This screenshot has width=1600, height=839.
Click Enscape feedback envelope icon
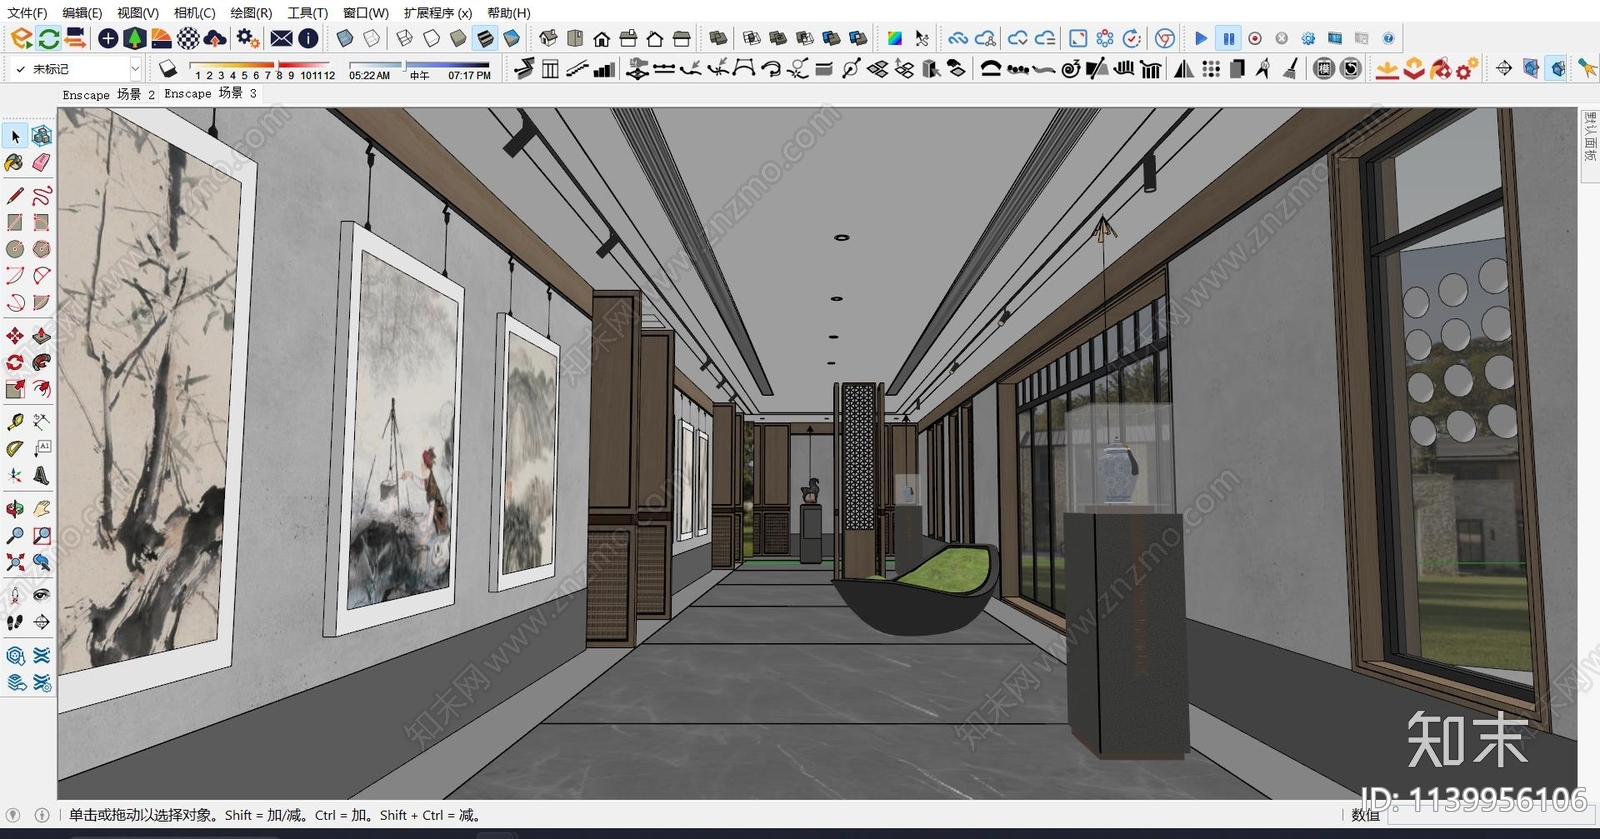point(282,38)
